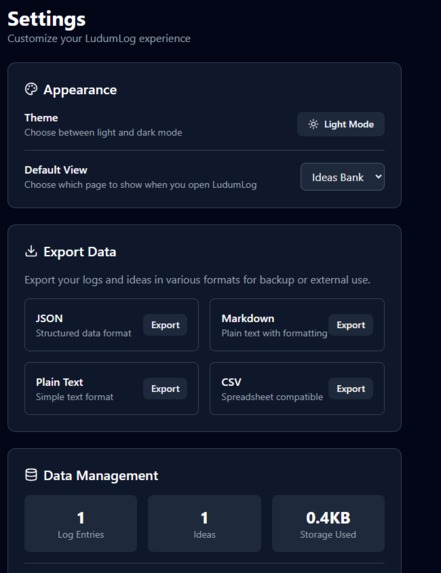Export data in JSON format

pos(165,325)
